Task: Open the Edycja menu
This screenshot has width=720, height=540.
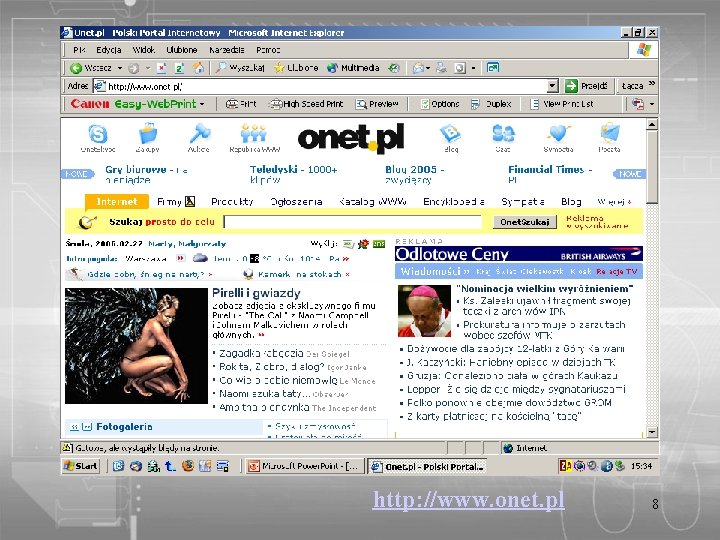Action: 109,50
